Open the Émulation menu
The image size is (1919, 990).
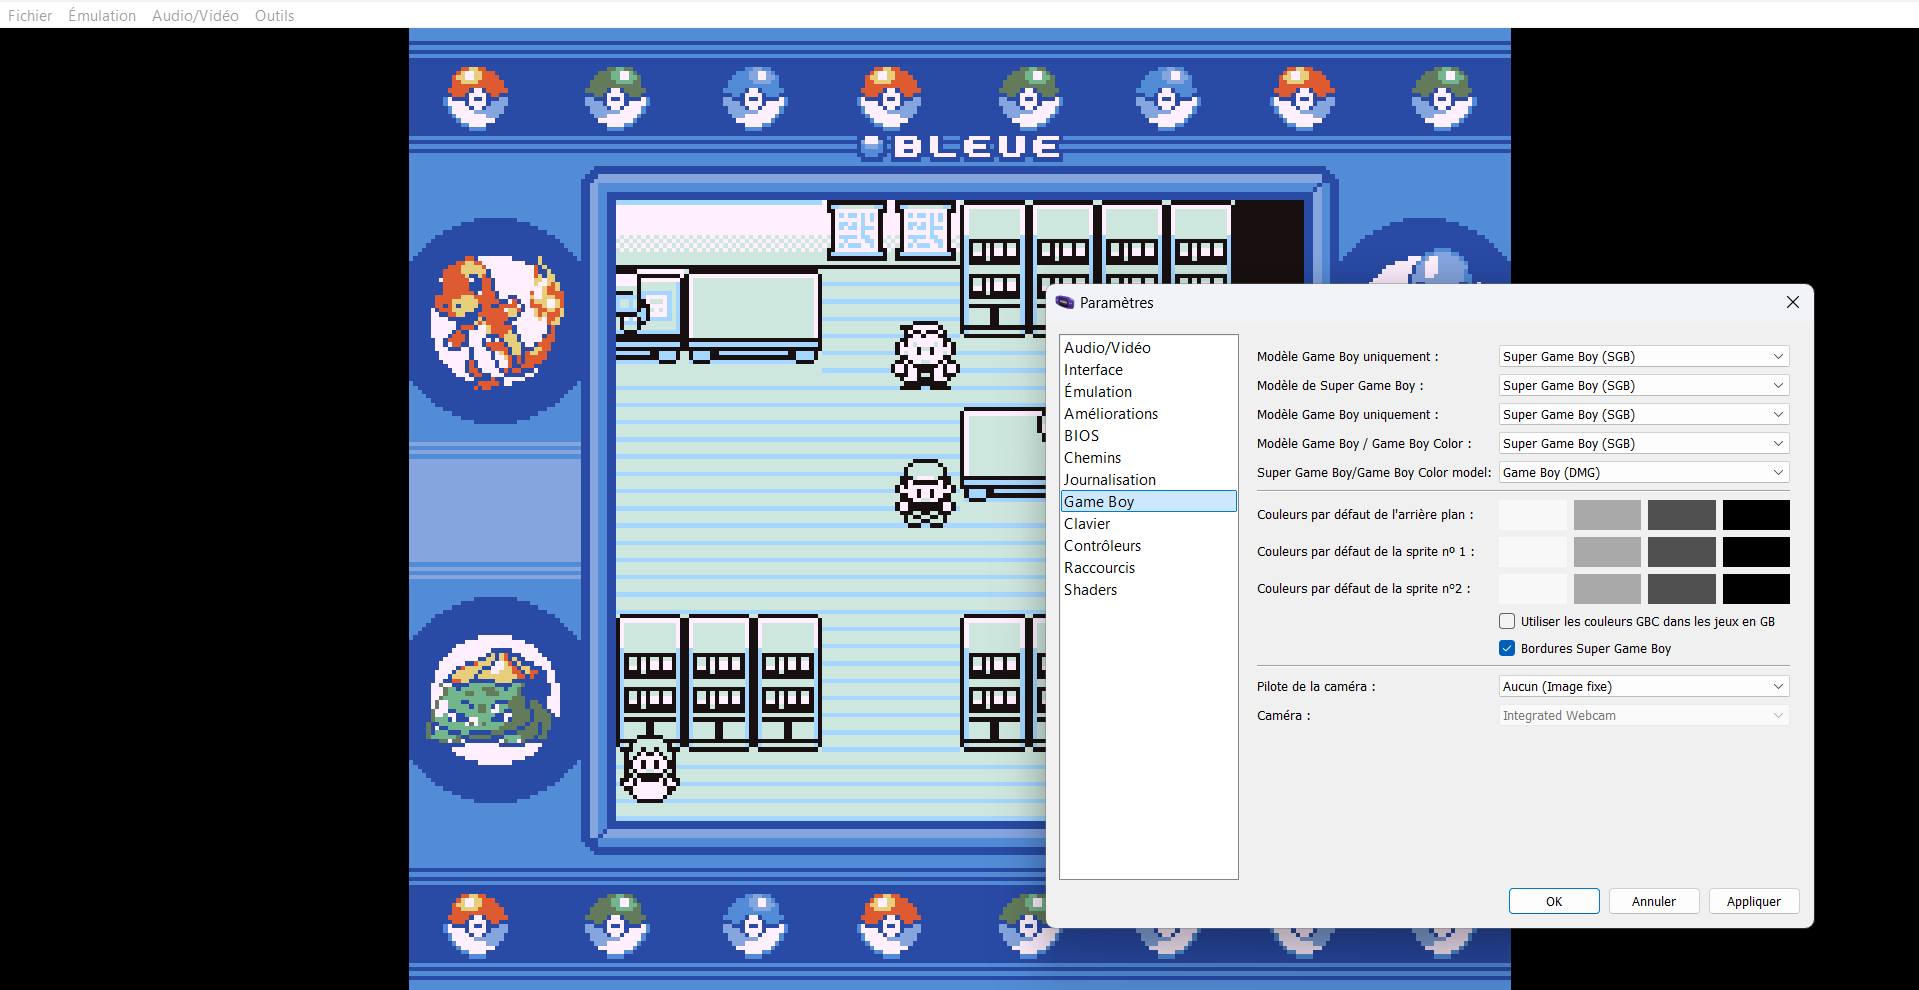(x=102, y=15)
